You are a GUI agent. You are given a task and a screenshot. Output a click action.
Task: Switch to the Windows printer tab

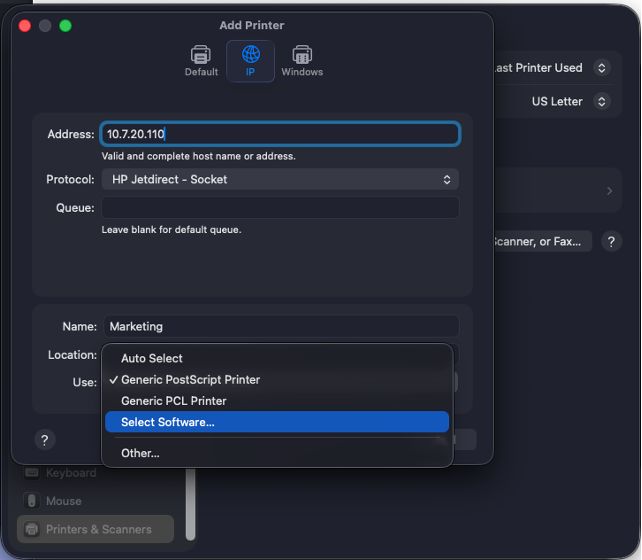(301, 60)
